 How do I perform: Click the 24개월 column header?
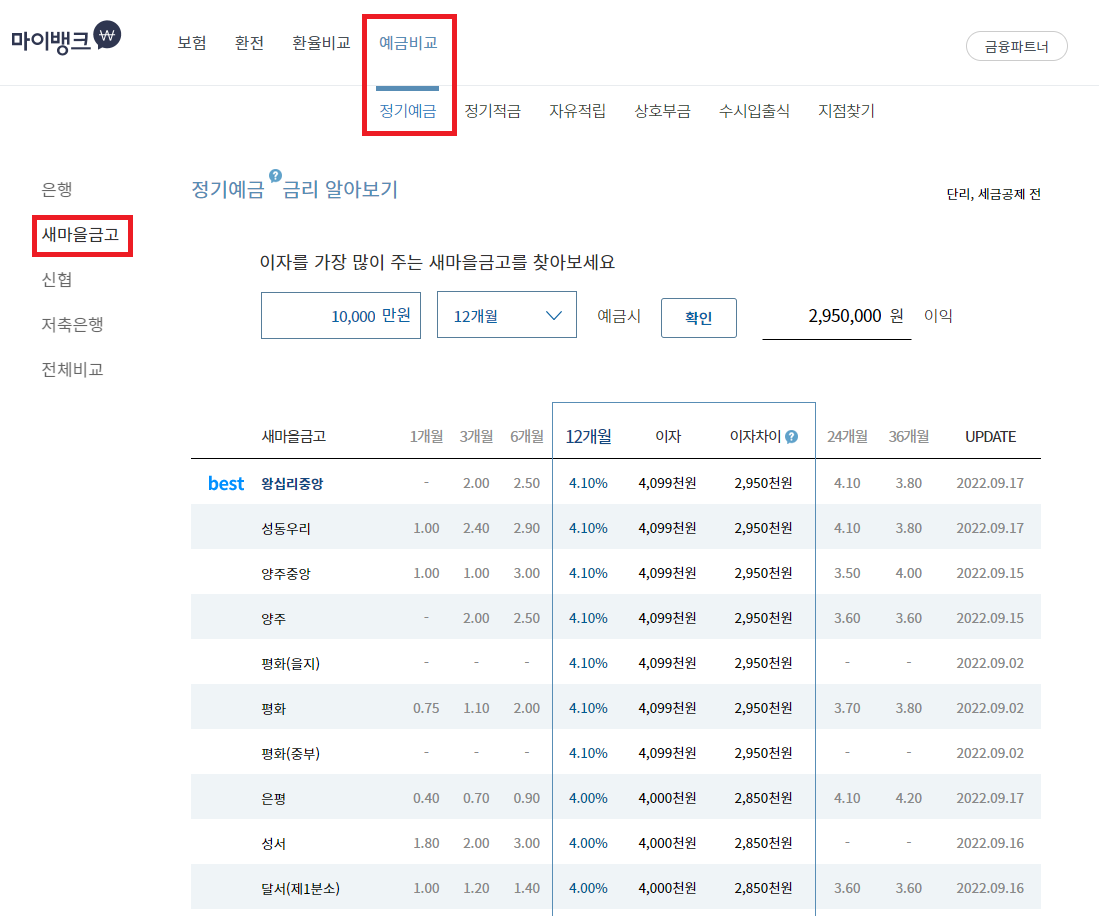click(x=847, y=437)
